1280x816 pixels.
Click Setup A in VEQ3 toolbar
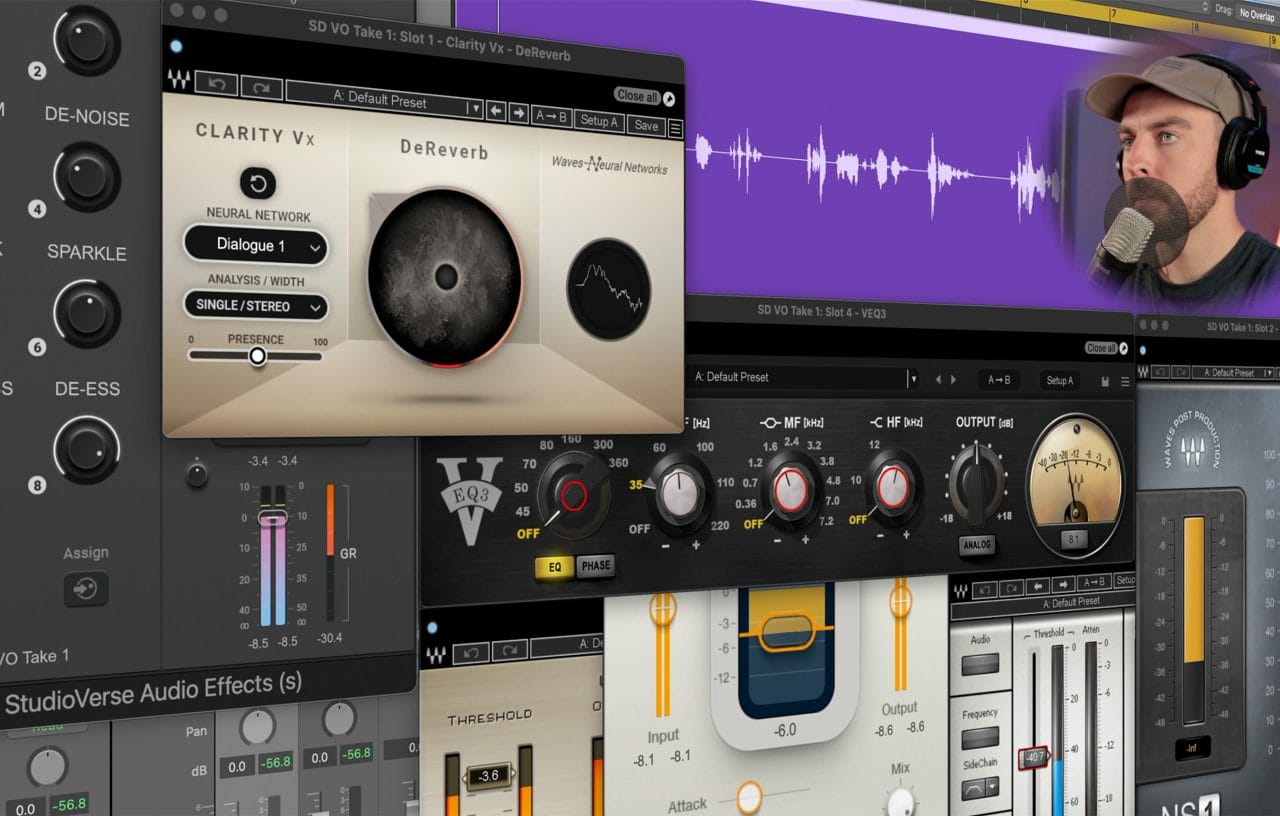[x=1059, y=380]
